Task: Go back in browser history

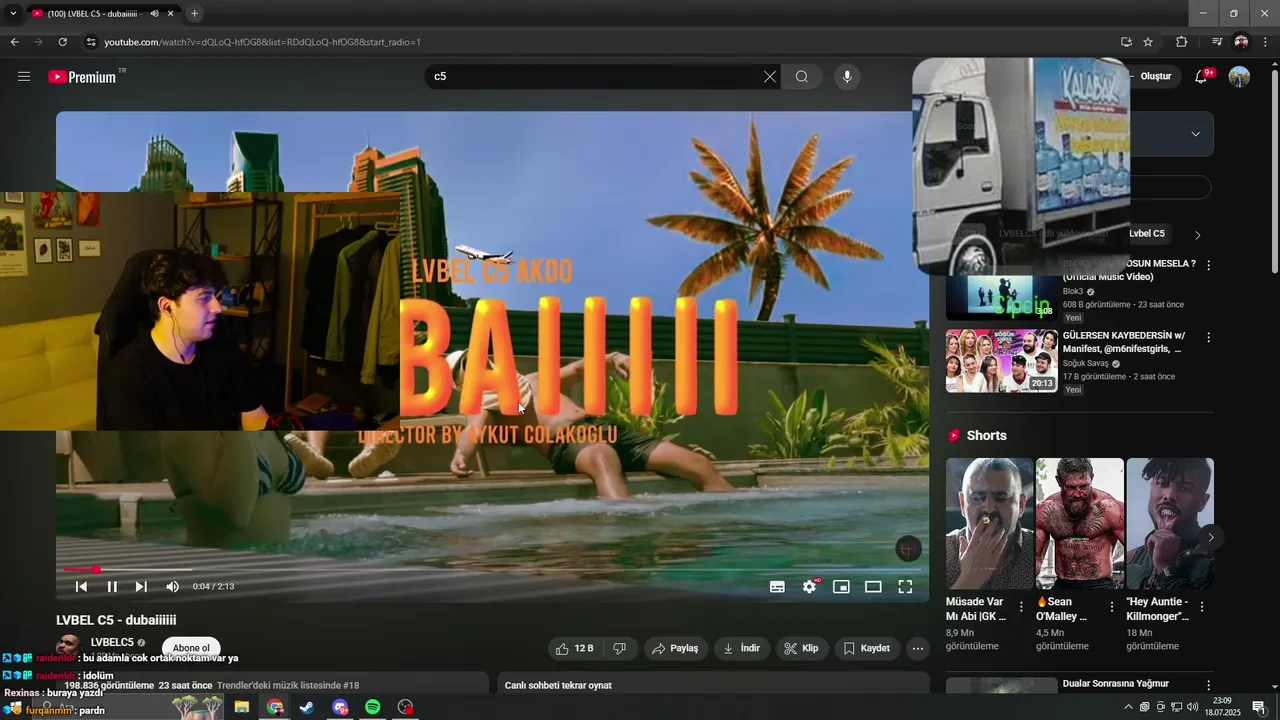Action: coord(14,42)
